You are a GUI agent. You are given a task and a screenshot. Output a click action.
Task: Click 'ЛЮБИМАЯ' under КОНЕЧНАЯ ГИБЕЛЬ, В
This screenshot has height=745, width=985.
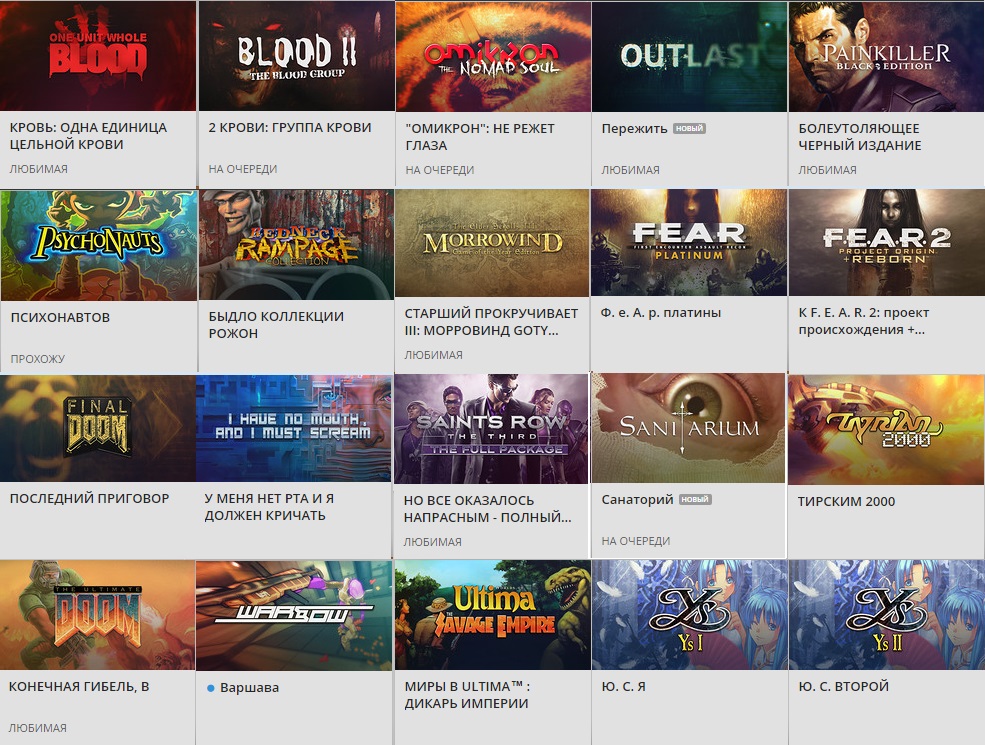point(38,728)
